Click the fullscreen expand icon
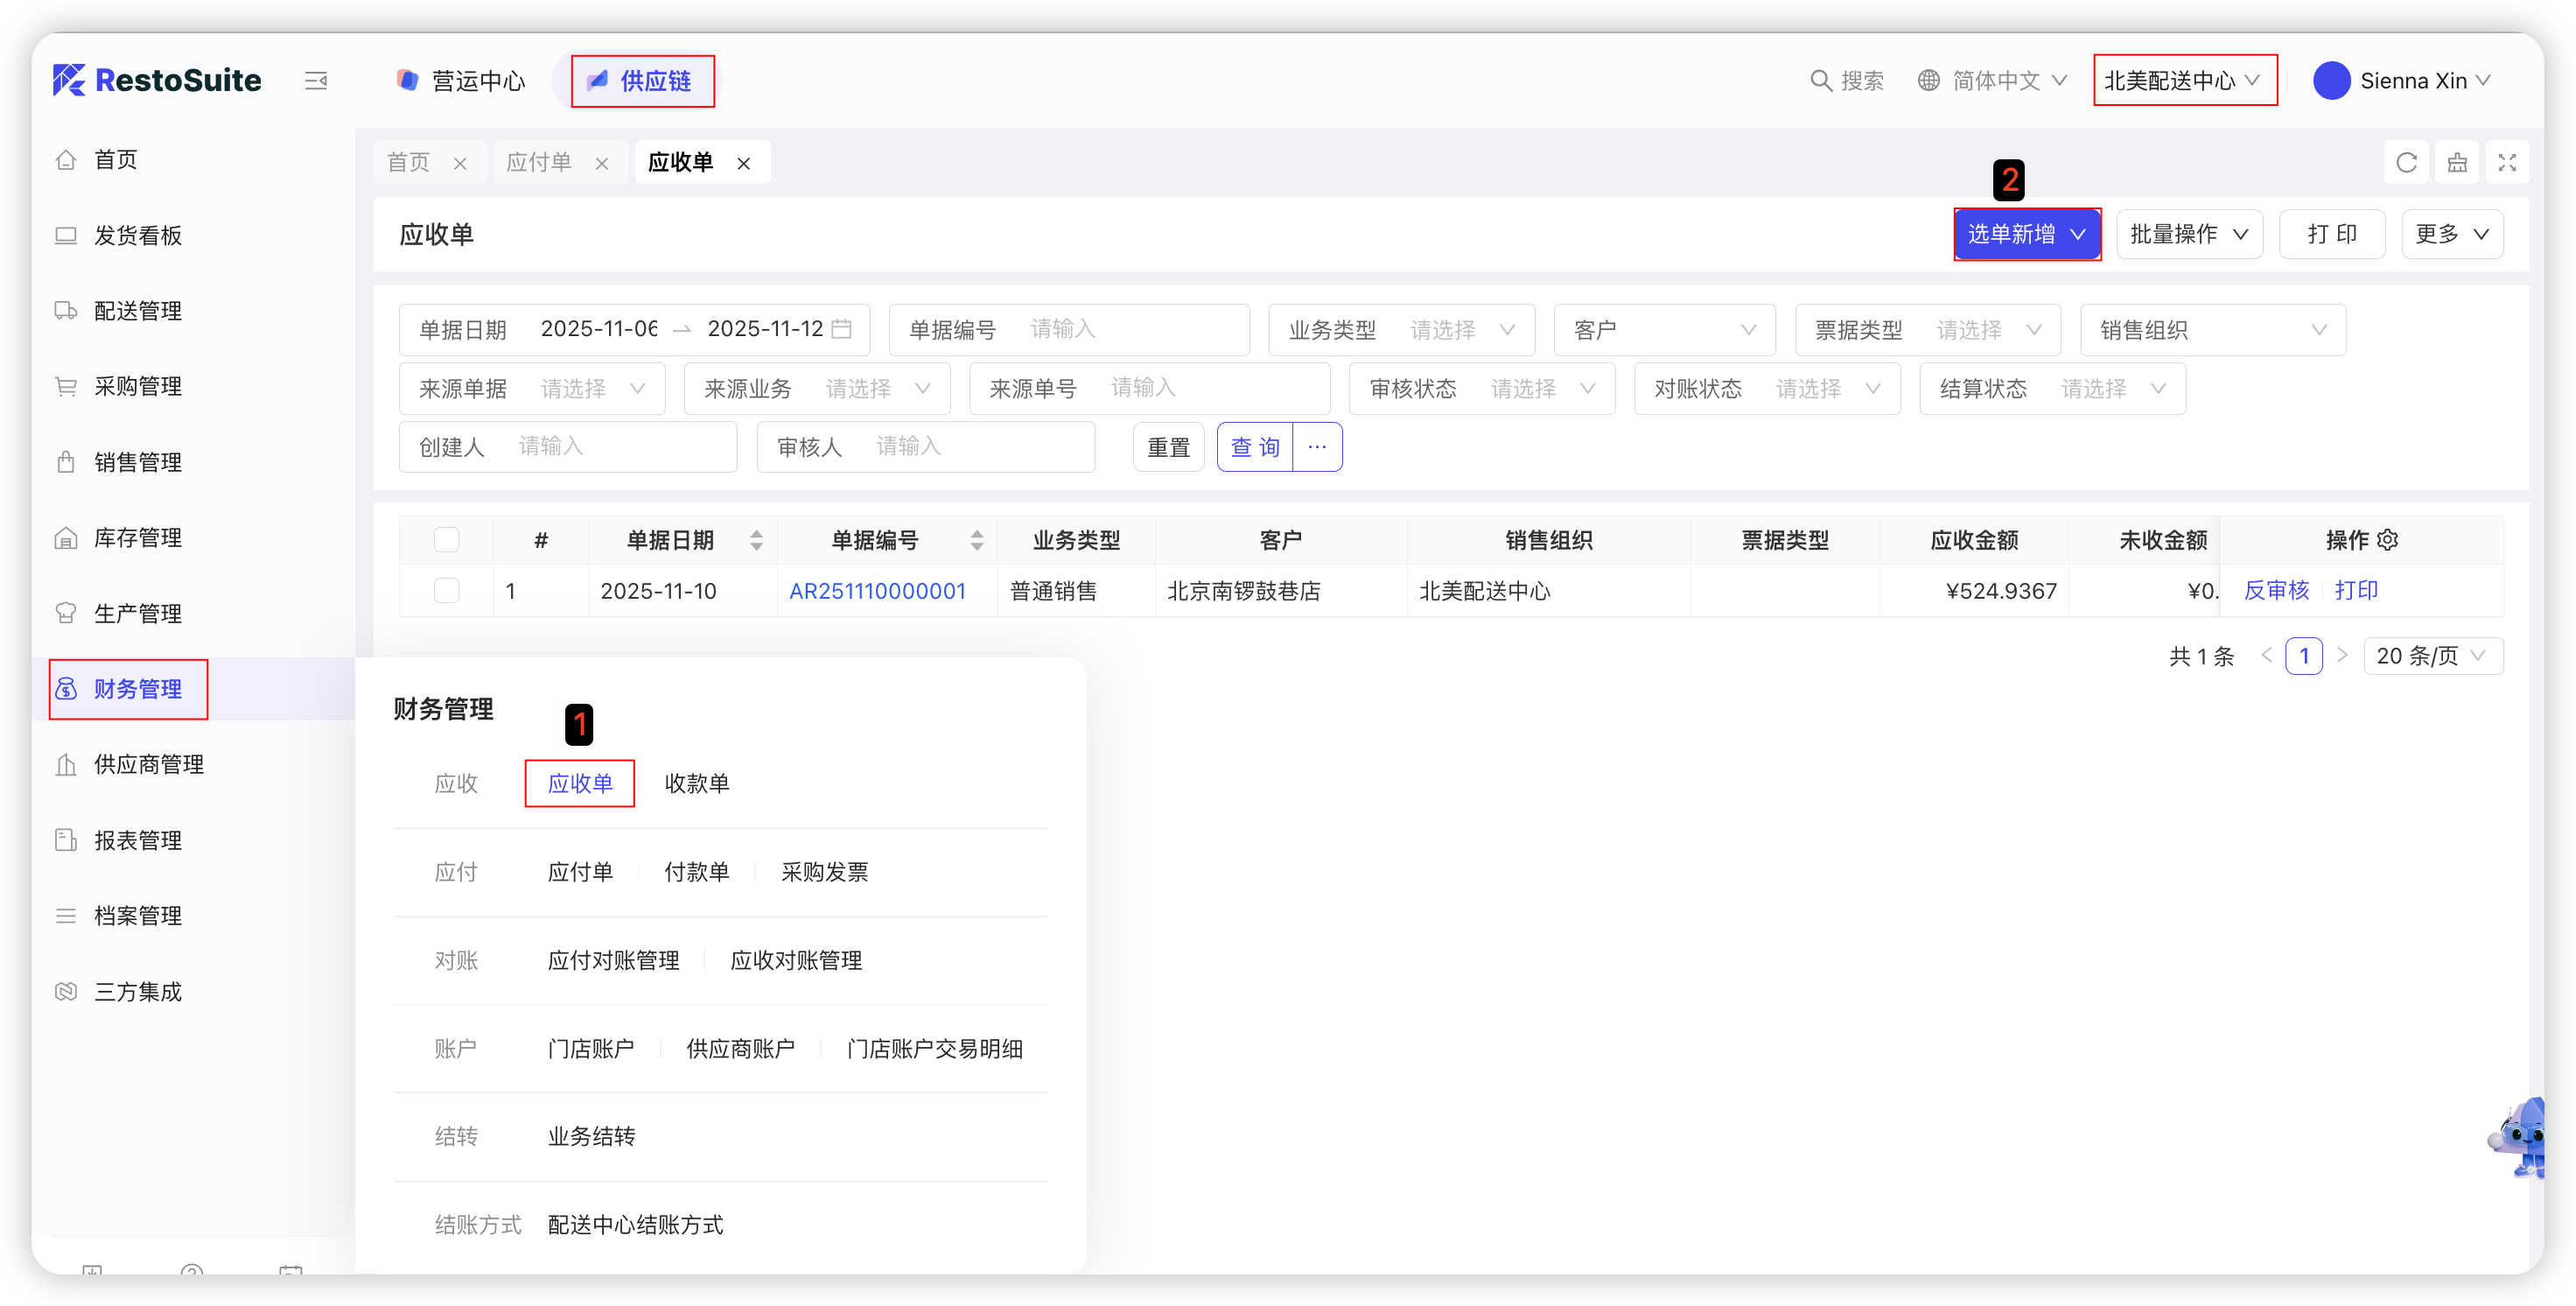Screen dimensions: 2576x1306 (x=2506, y=163)
